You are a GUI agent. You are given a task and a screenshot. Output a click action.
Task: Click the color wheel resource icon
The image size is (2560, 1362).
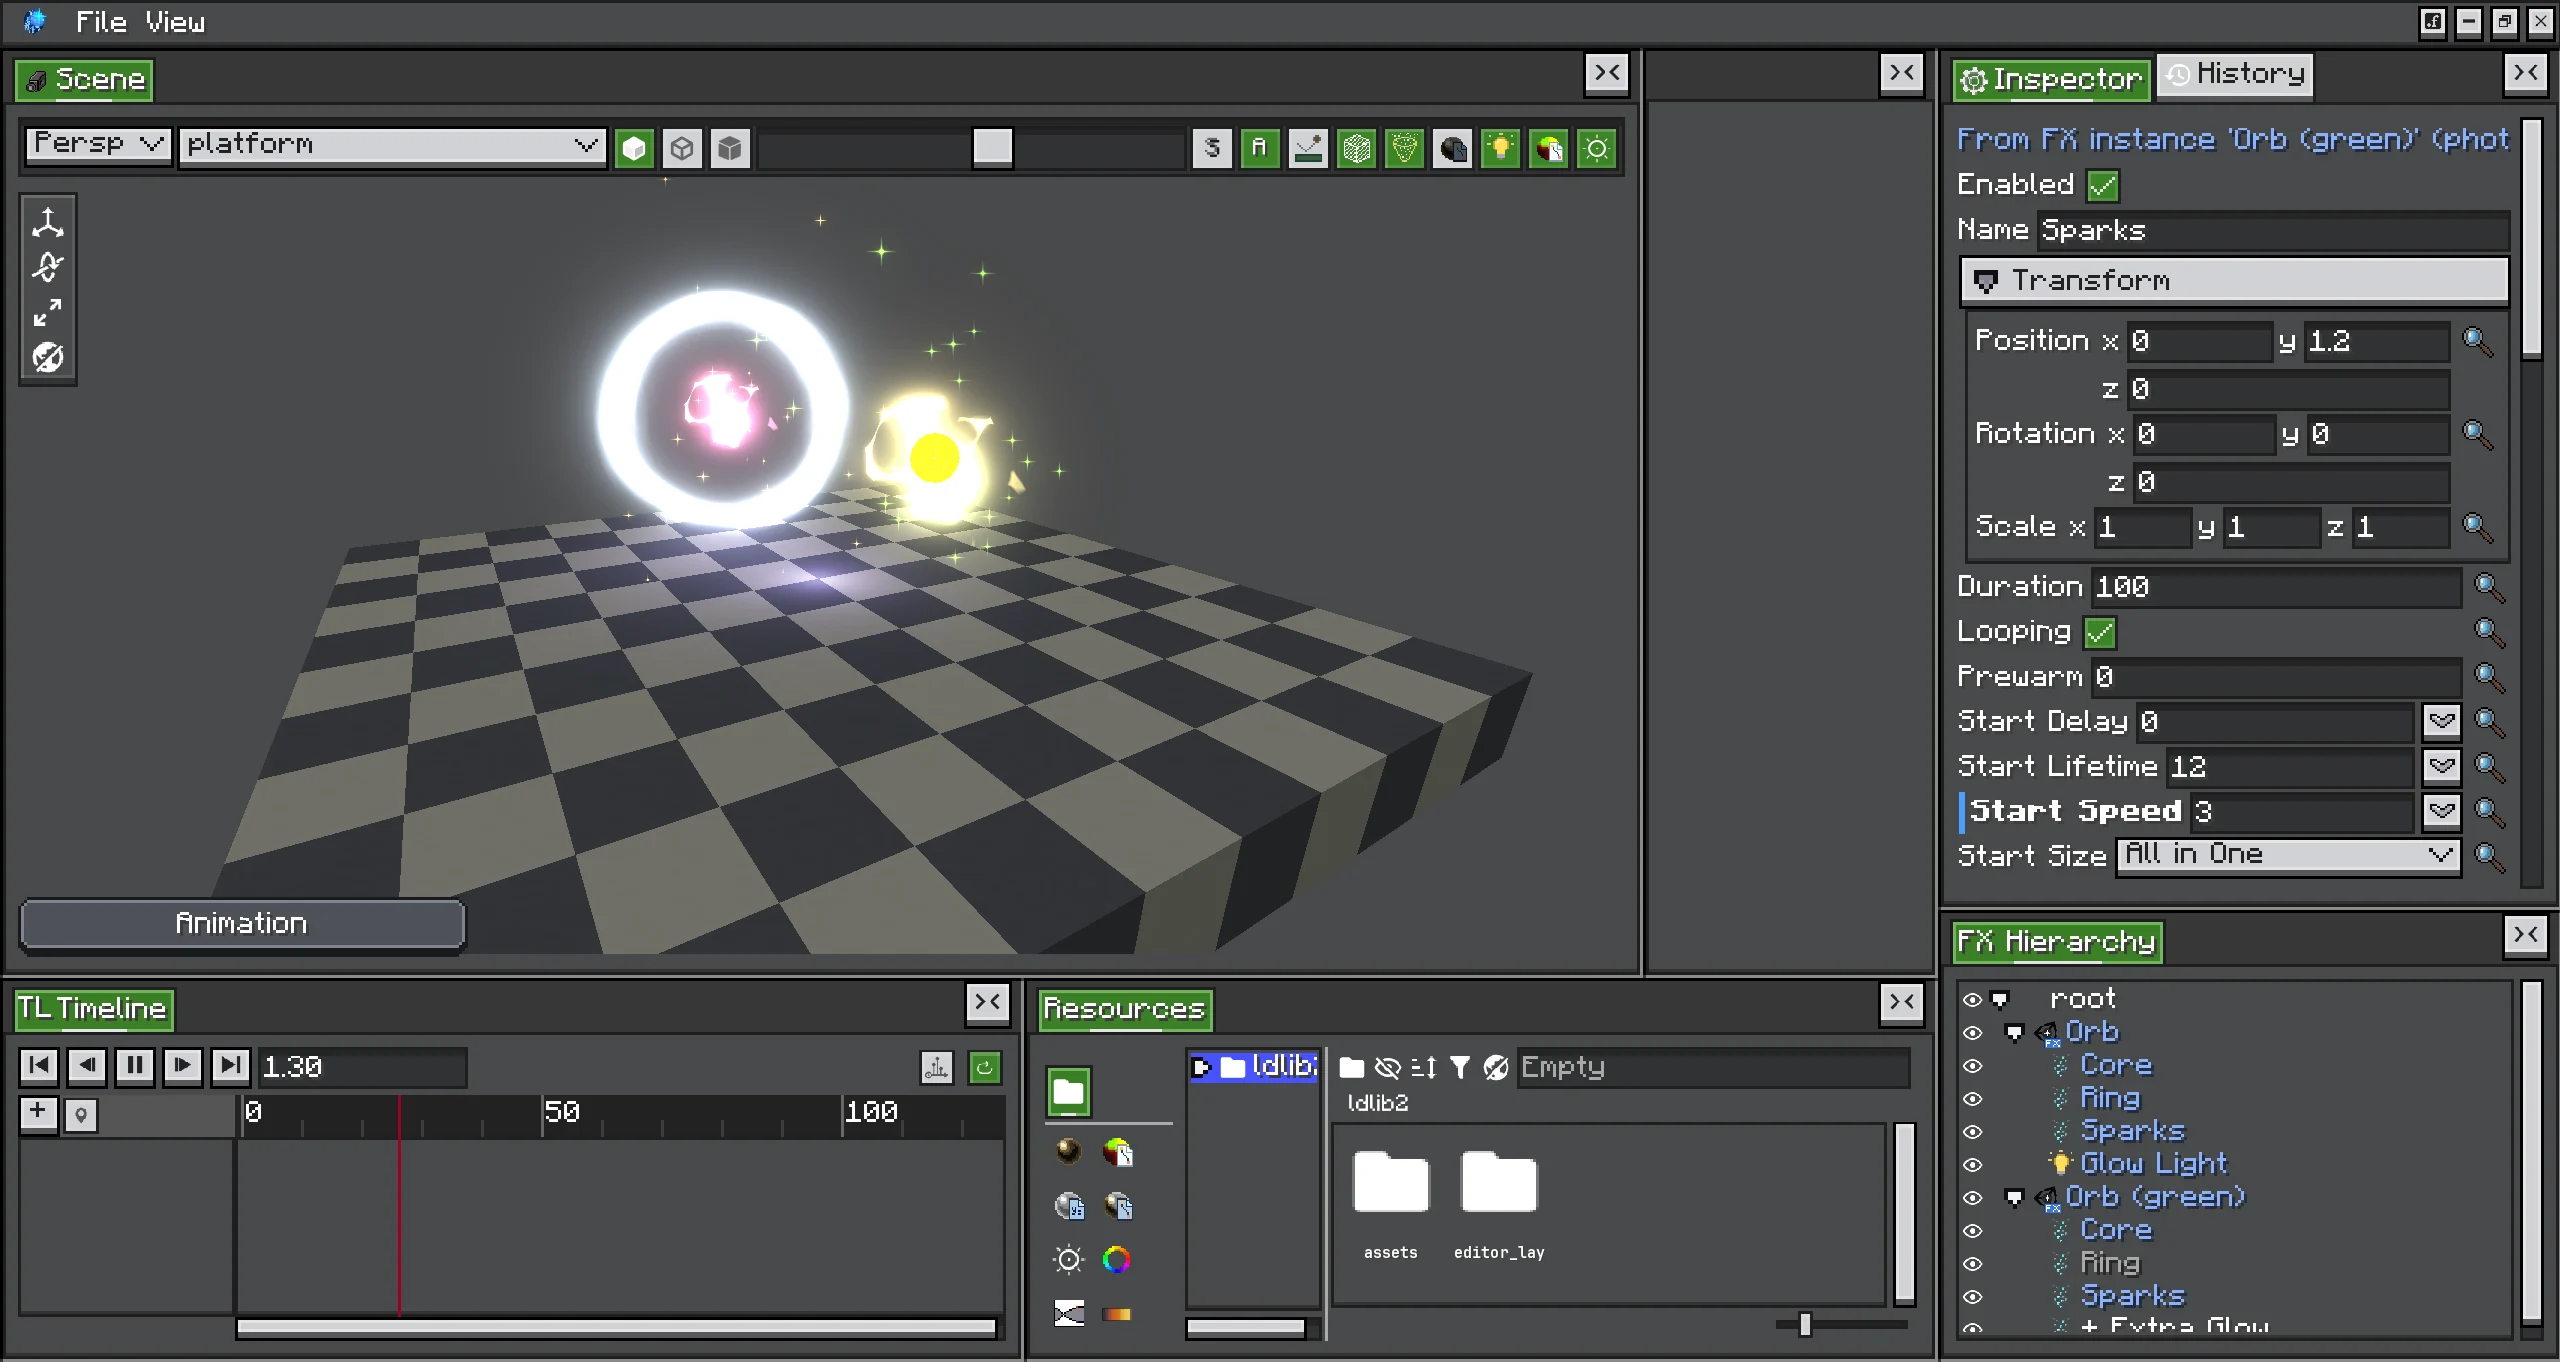tap(1117, 1259)
